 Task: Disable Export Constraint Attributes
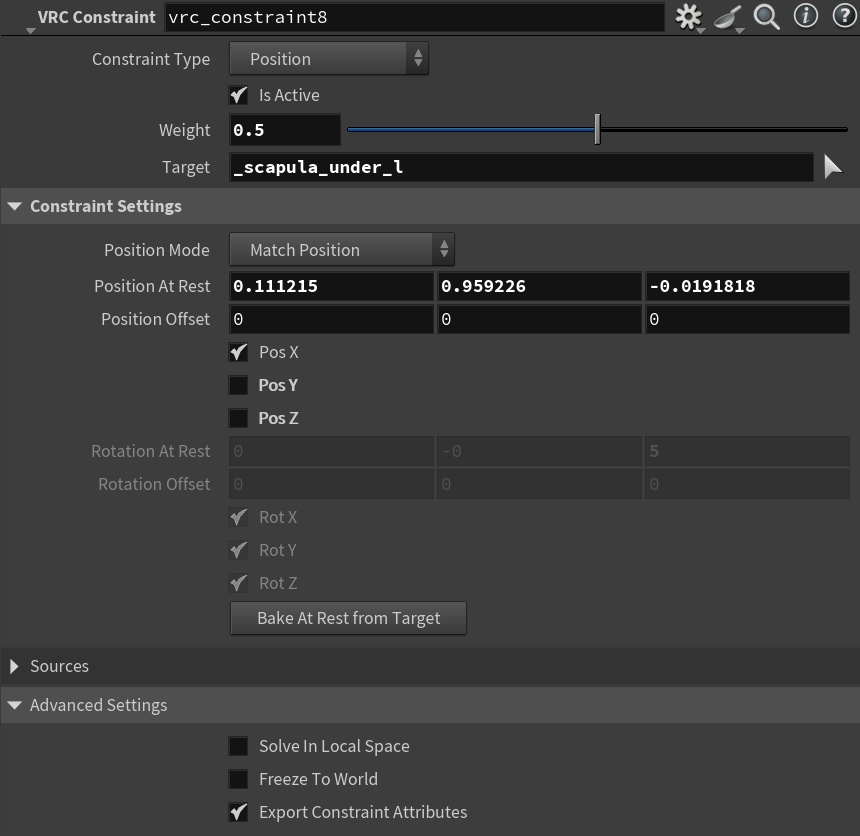click(x=238, y=812)
